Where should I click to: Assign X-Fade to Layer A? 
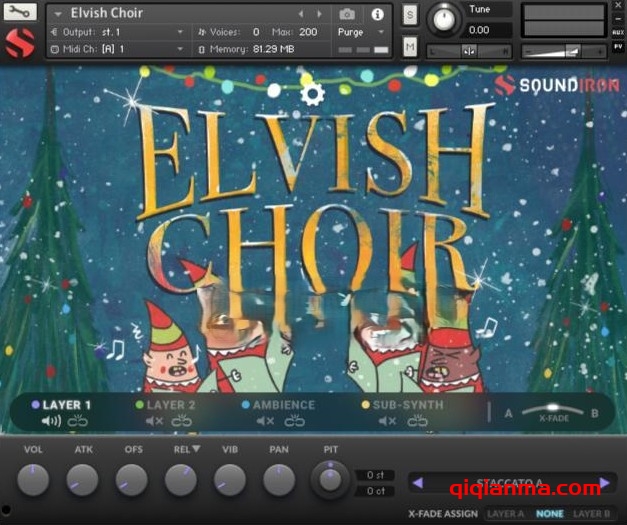coord(505,514)
